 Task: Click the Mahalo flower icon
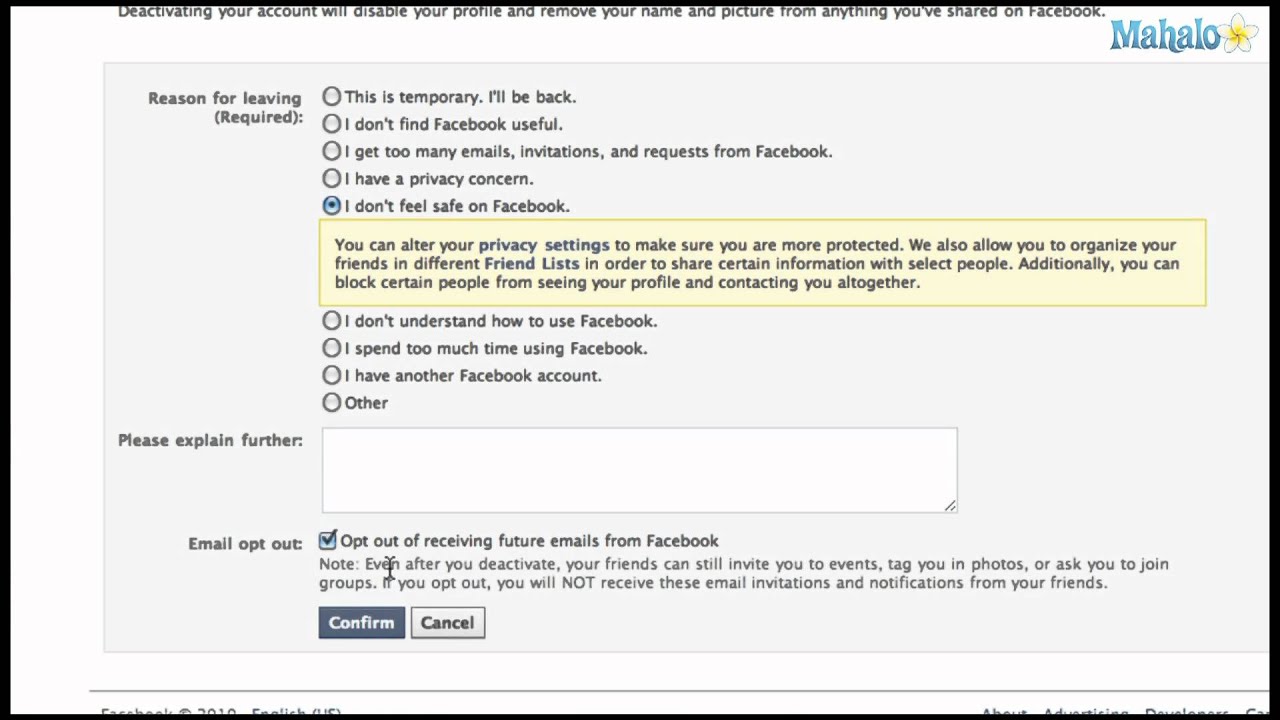(x=1241, y=34)
